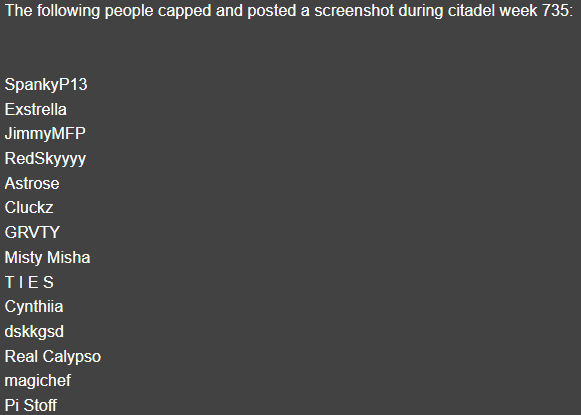
Task: Select Cynthiia in the list
Action: coord(34,307)
